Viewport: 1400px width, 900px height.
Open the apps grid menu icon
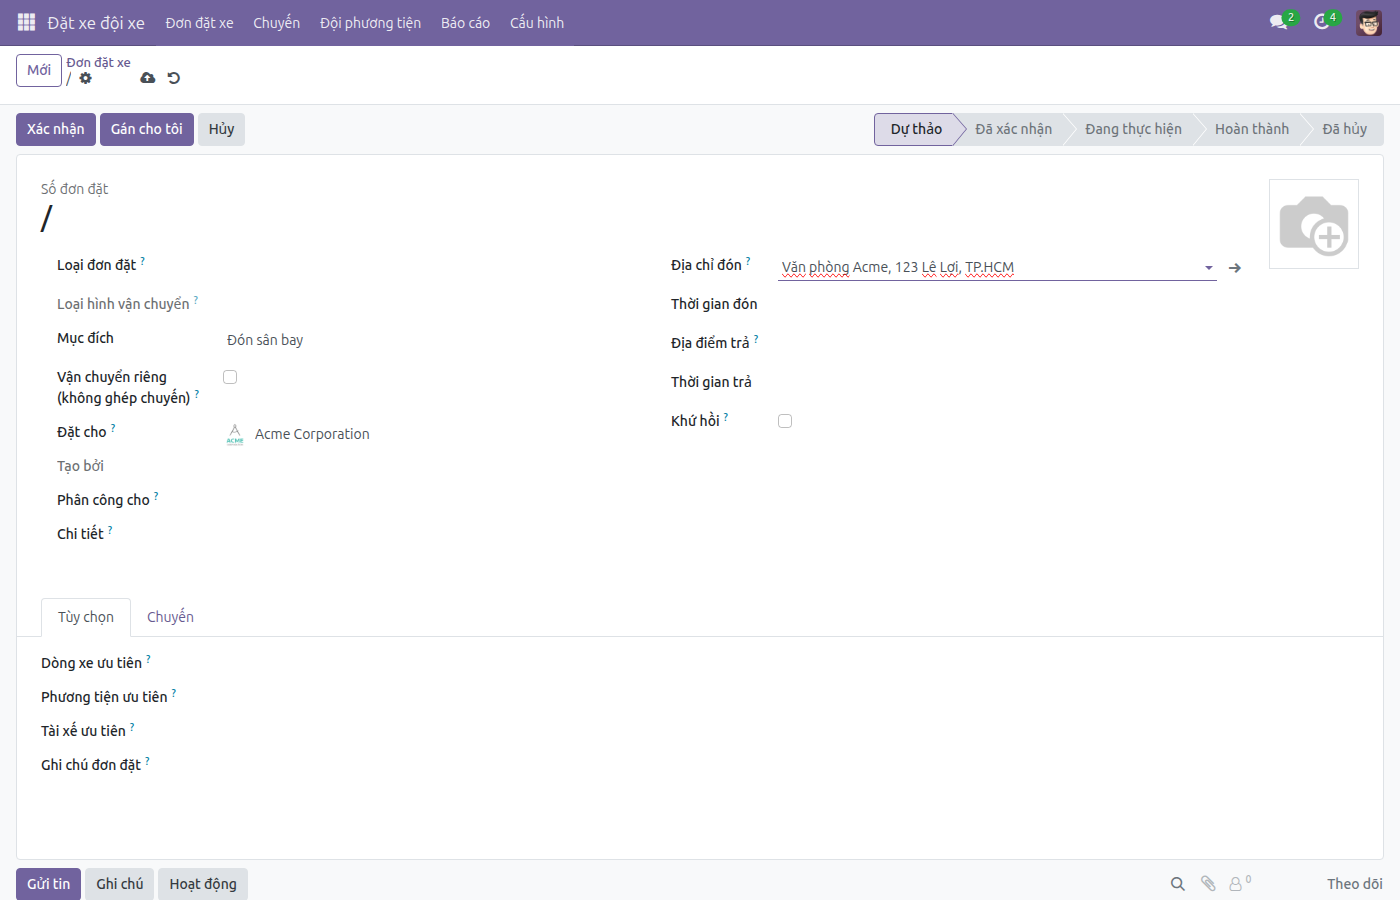[27, 22]
